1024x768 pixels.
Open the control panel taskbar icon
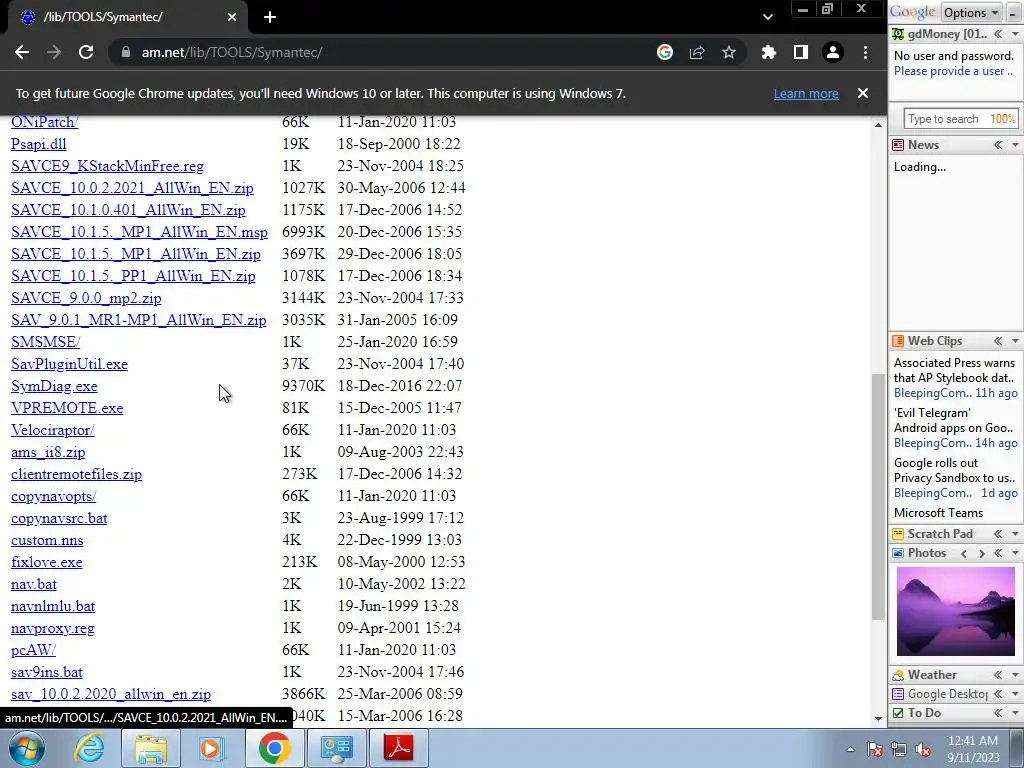[336, 748]
